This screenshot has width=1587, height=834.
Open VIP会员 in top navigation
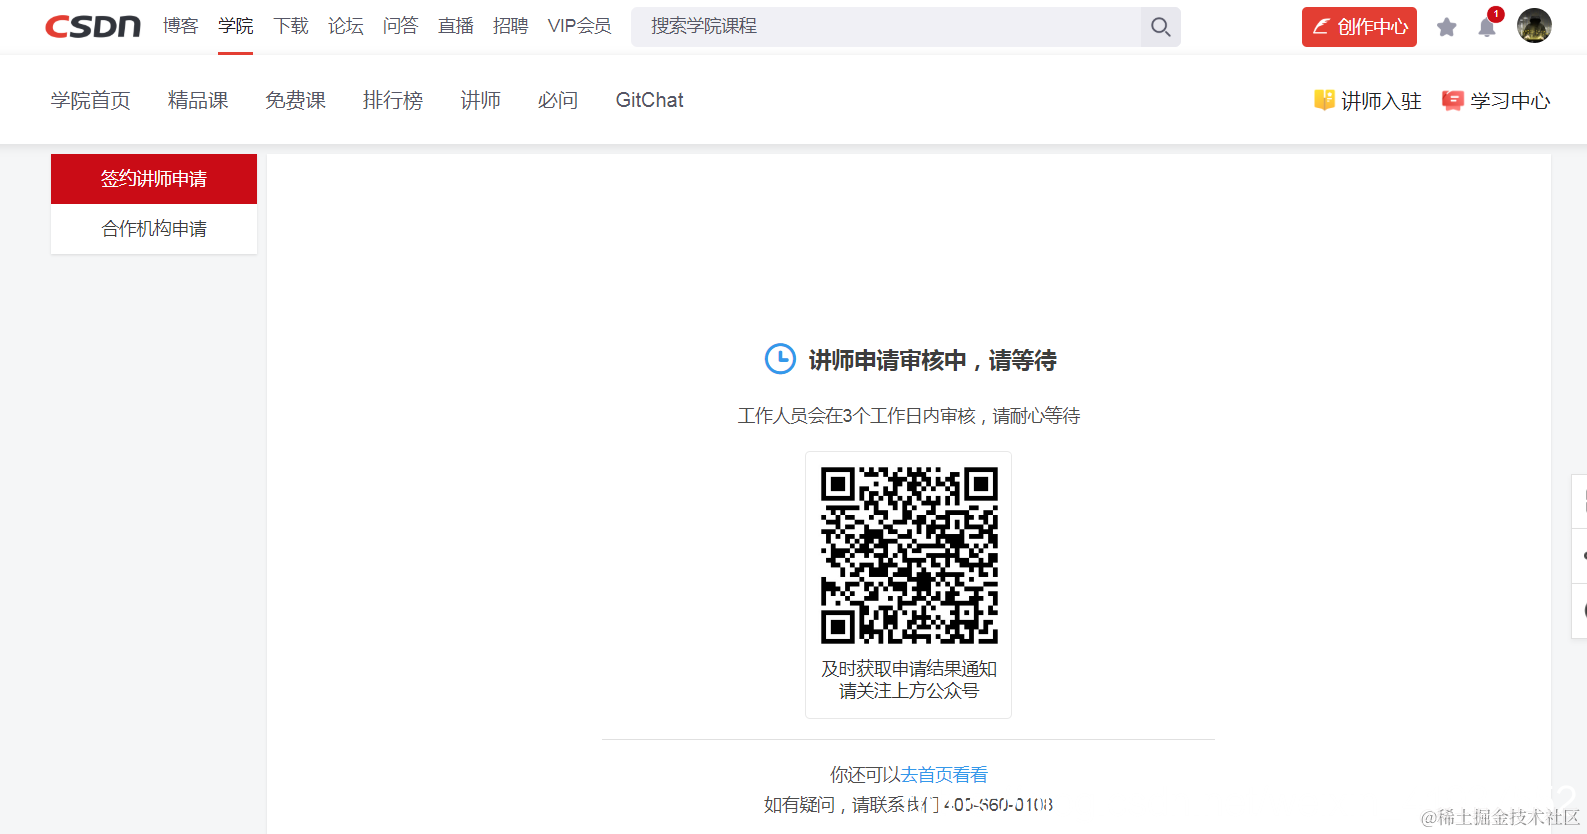pyautogui.click(x=580, y=26)
